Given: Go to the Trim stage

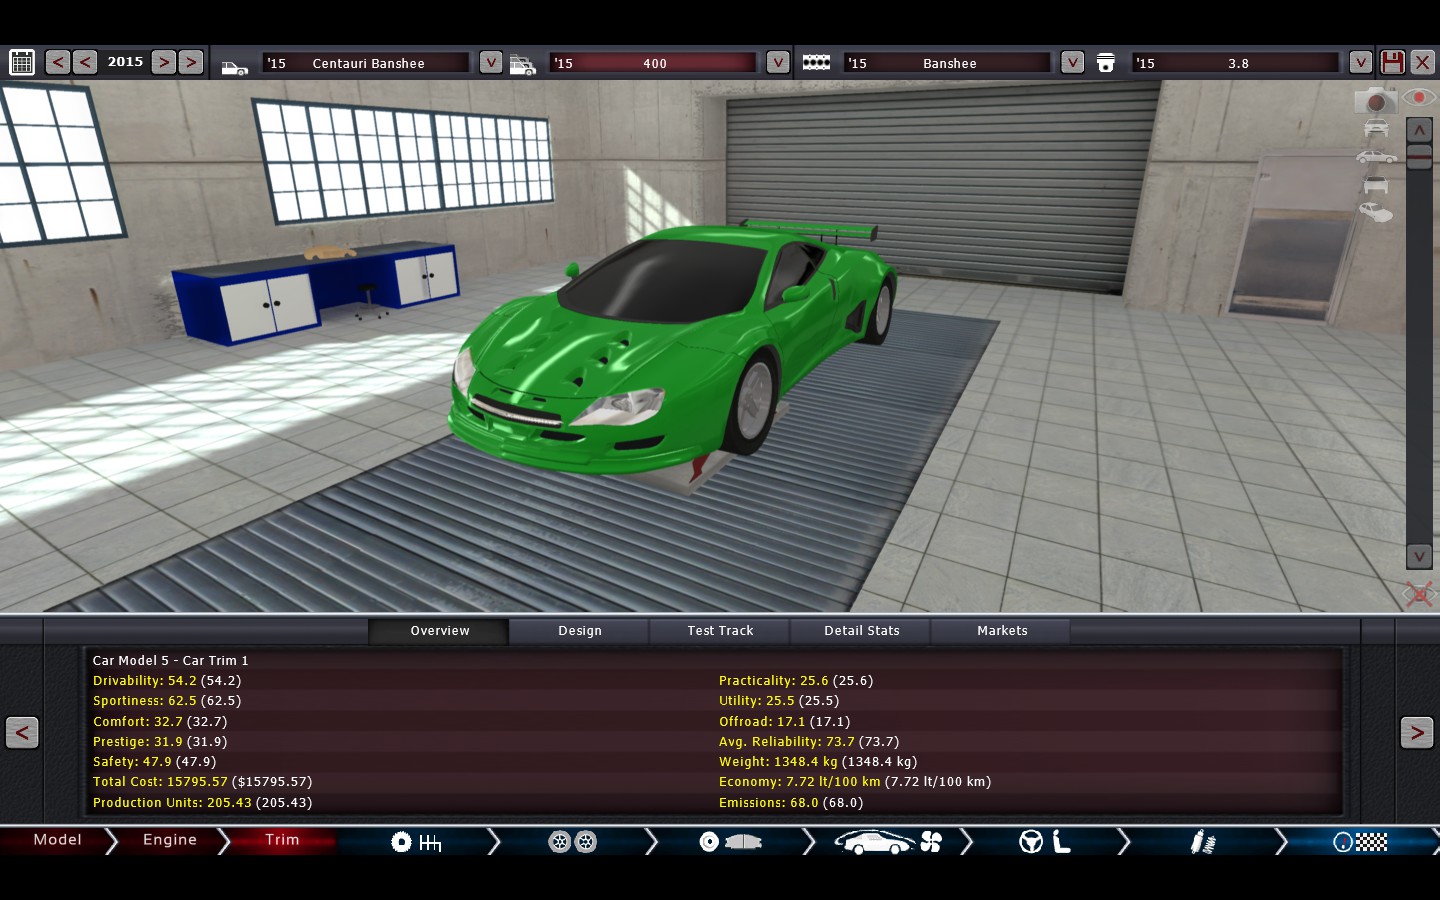Looking at the screenshot, I should click(x=282, y=840).
